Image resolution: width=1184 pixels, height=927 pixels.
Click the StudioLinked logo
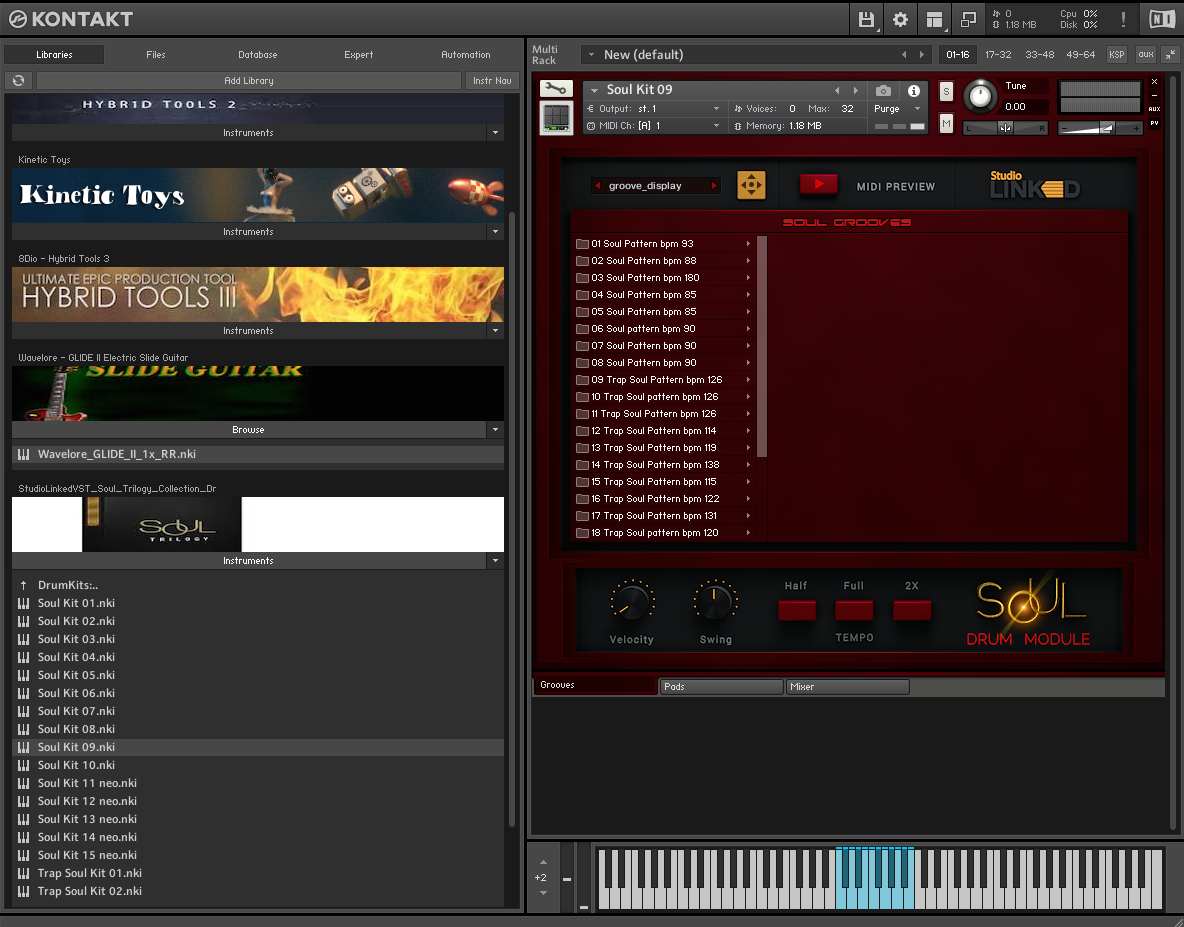point(1034,185)
